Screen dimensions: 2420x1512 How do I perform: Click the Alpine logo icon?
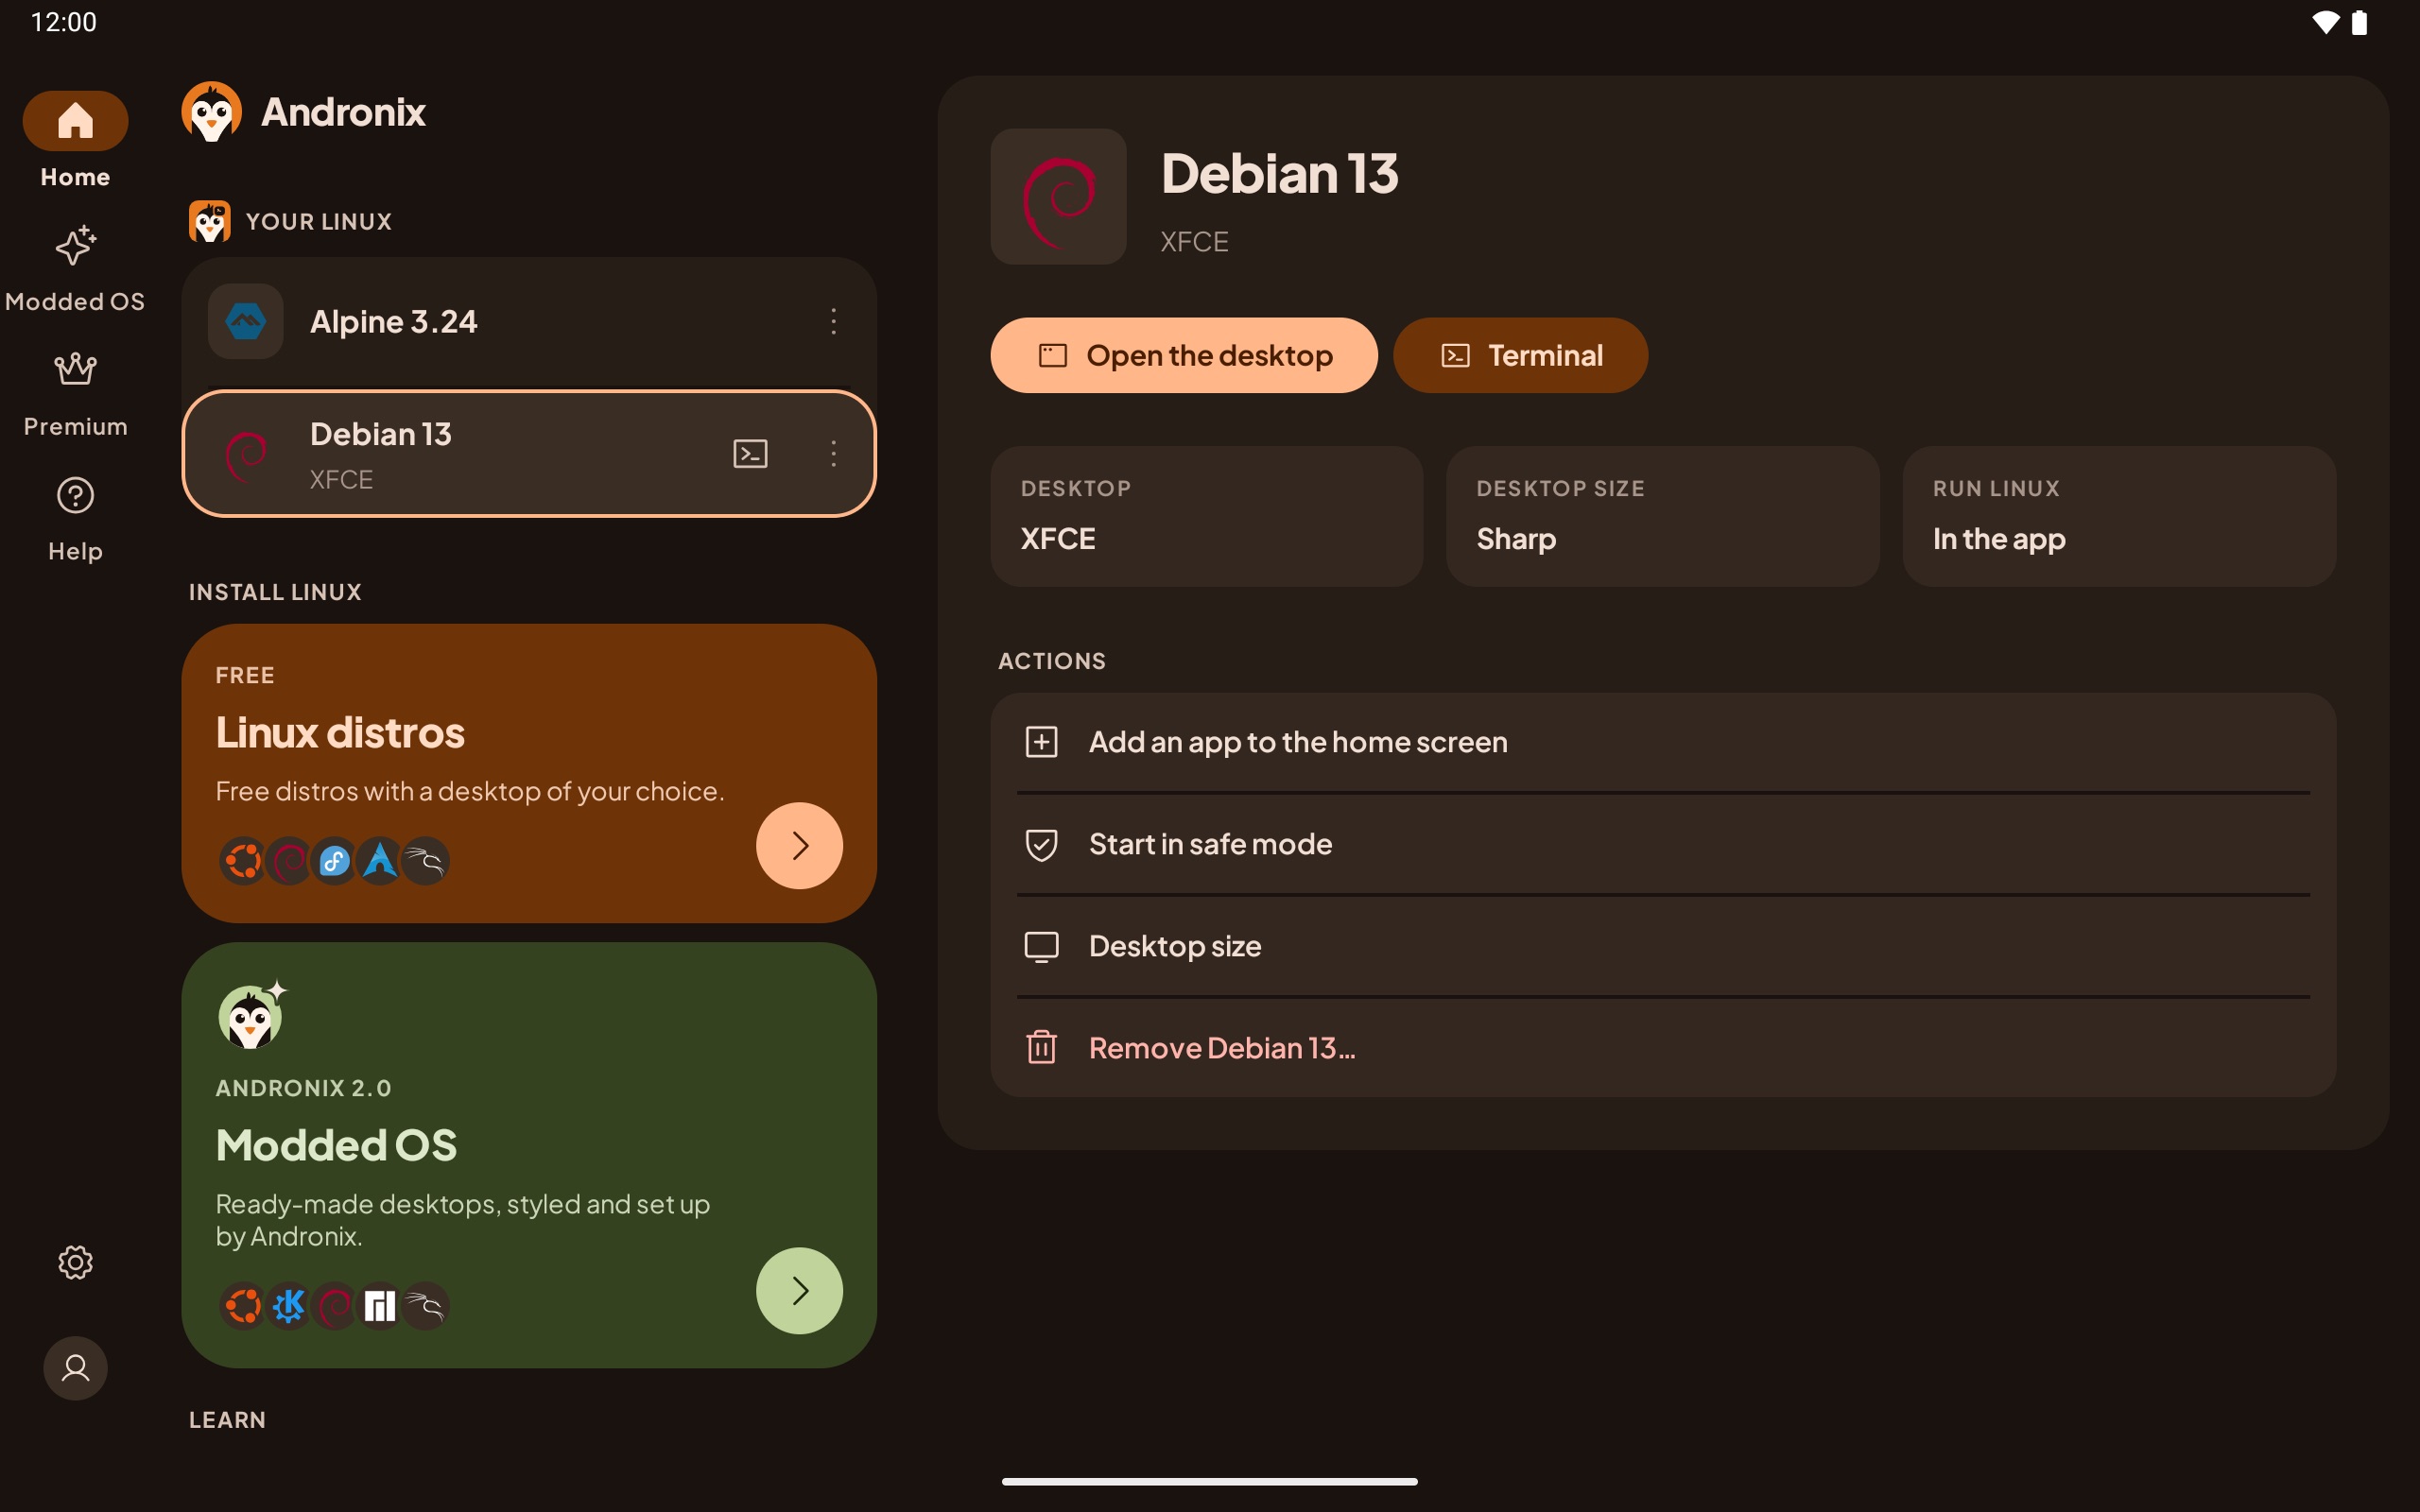[x=245, y=321]
